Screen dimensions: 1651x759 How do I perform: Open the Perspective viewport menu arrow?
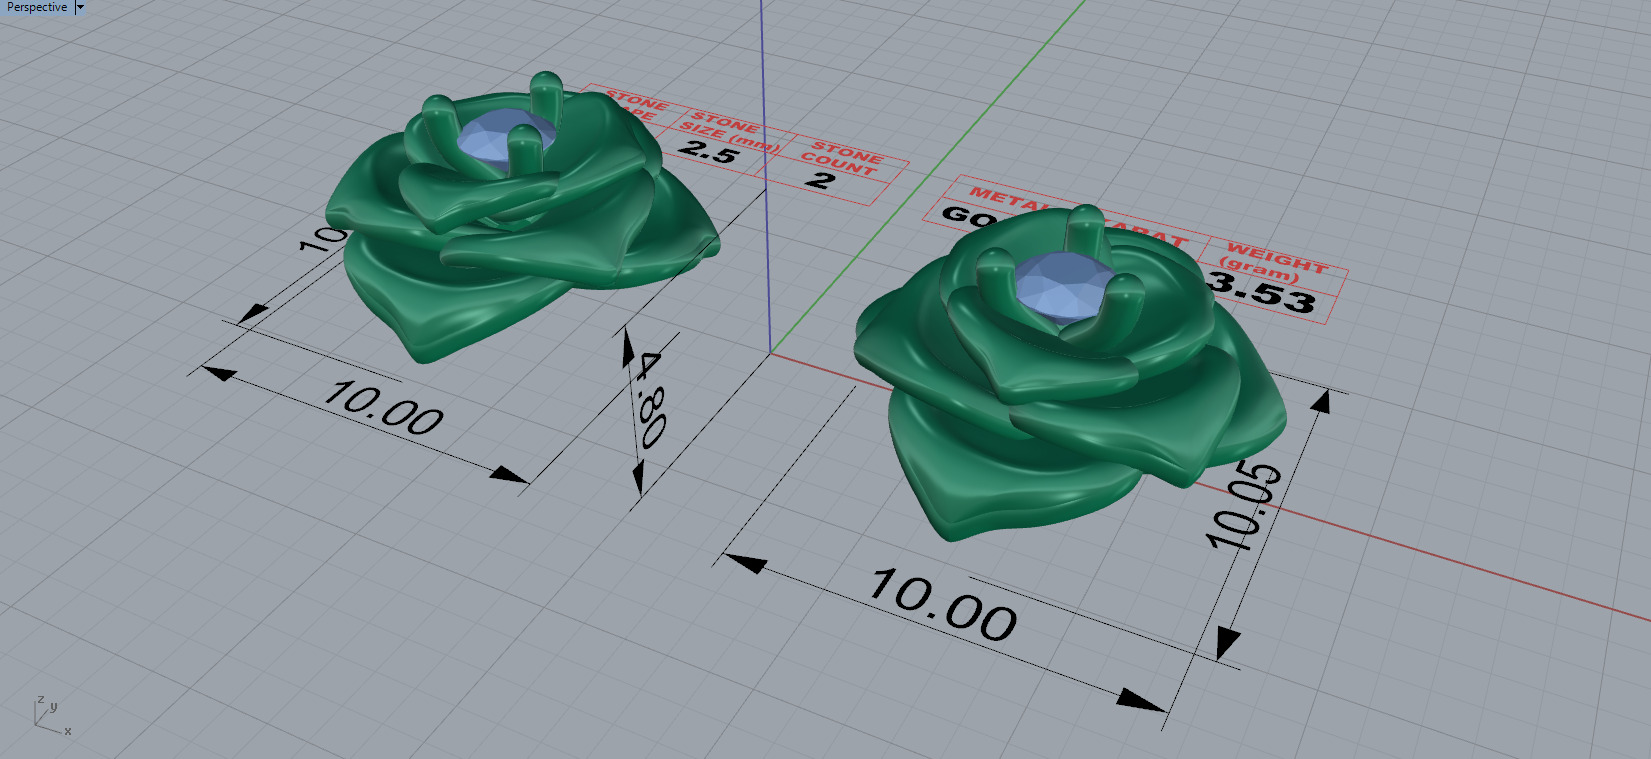click(x=81, y=7)
